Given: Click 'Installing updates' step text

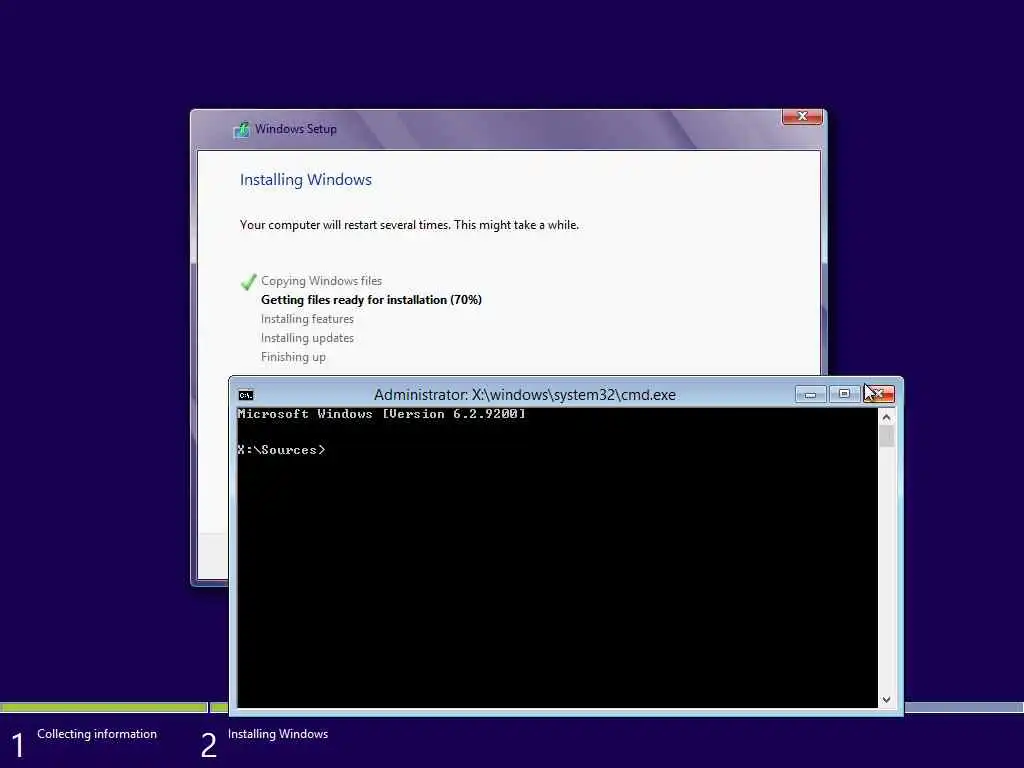Looking at the screenshot, I should (308, 338).
